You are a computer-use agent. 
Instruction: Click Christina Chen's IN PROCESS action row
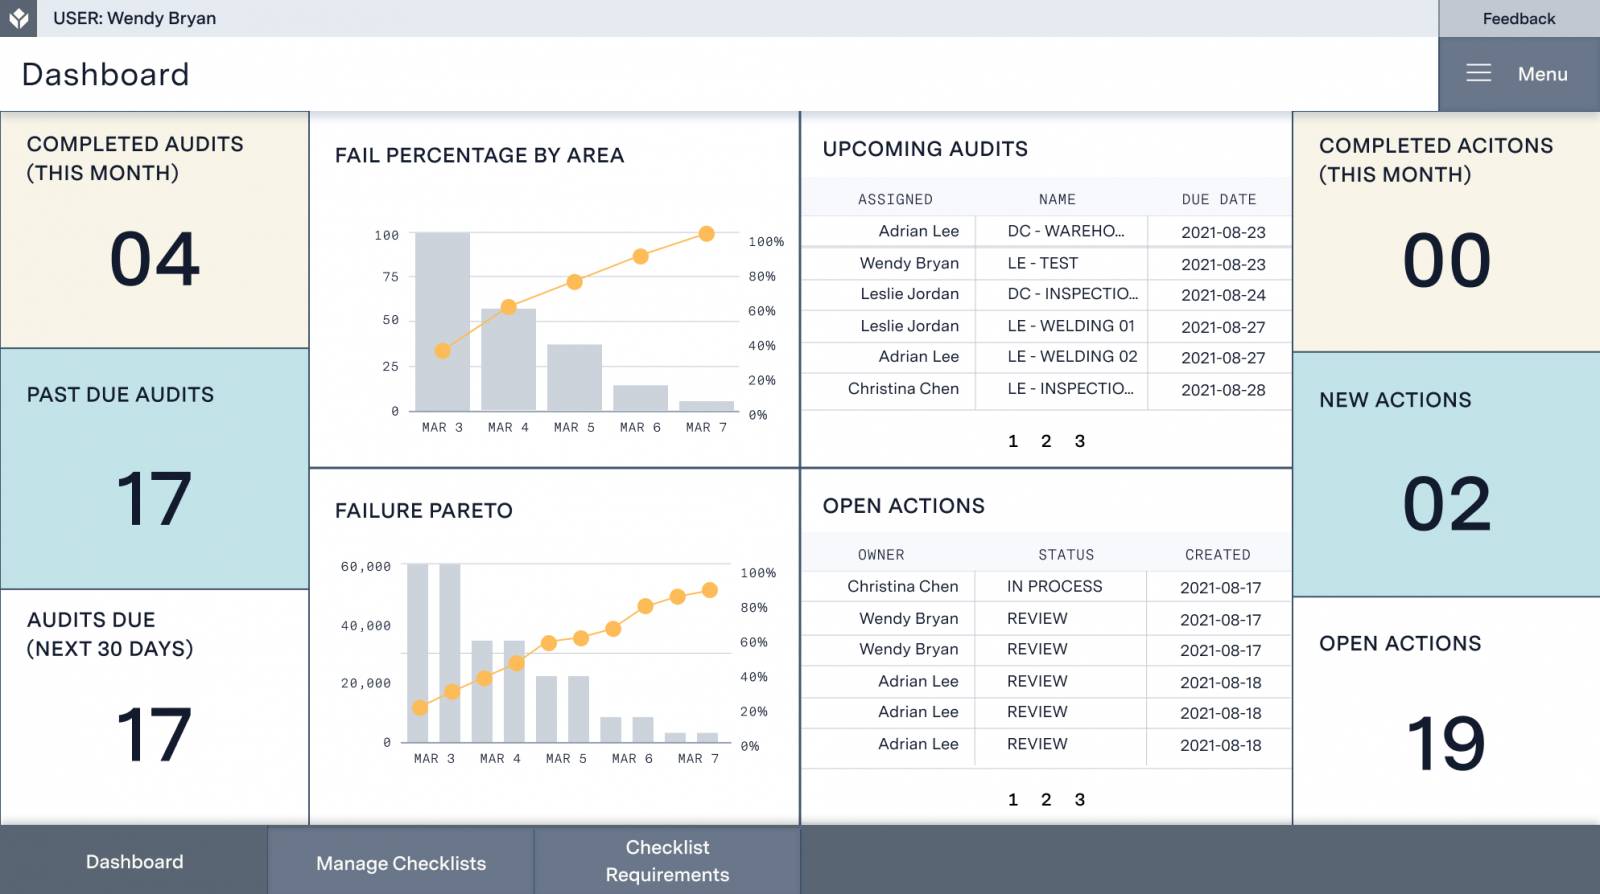coord(1054,586)
